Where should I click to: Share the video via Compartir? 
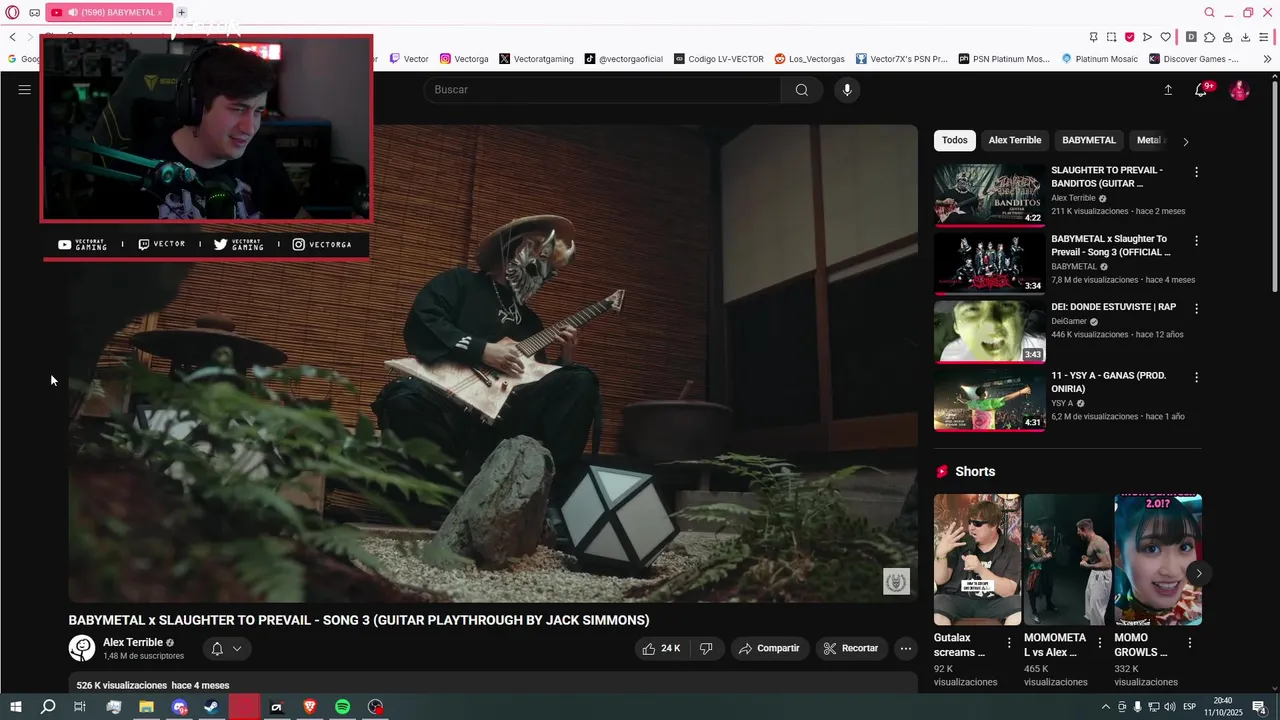[769, 648]
